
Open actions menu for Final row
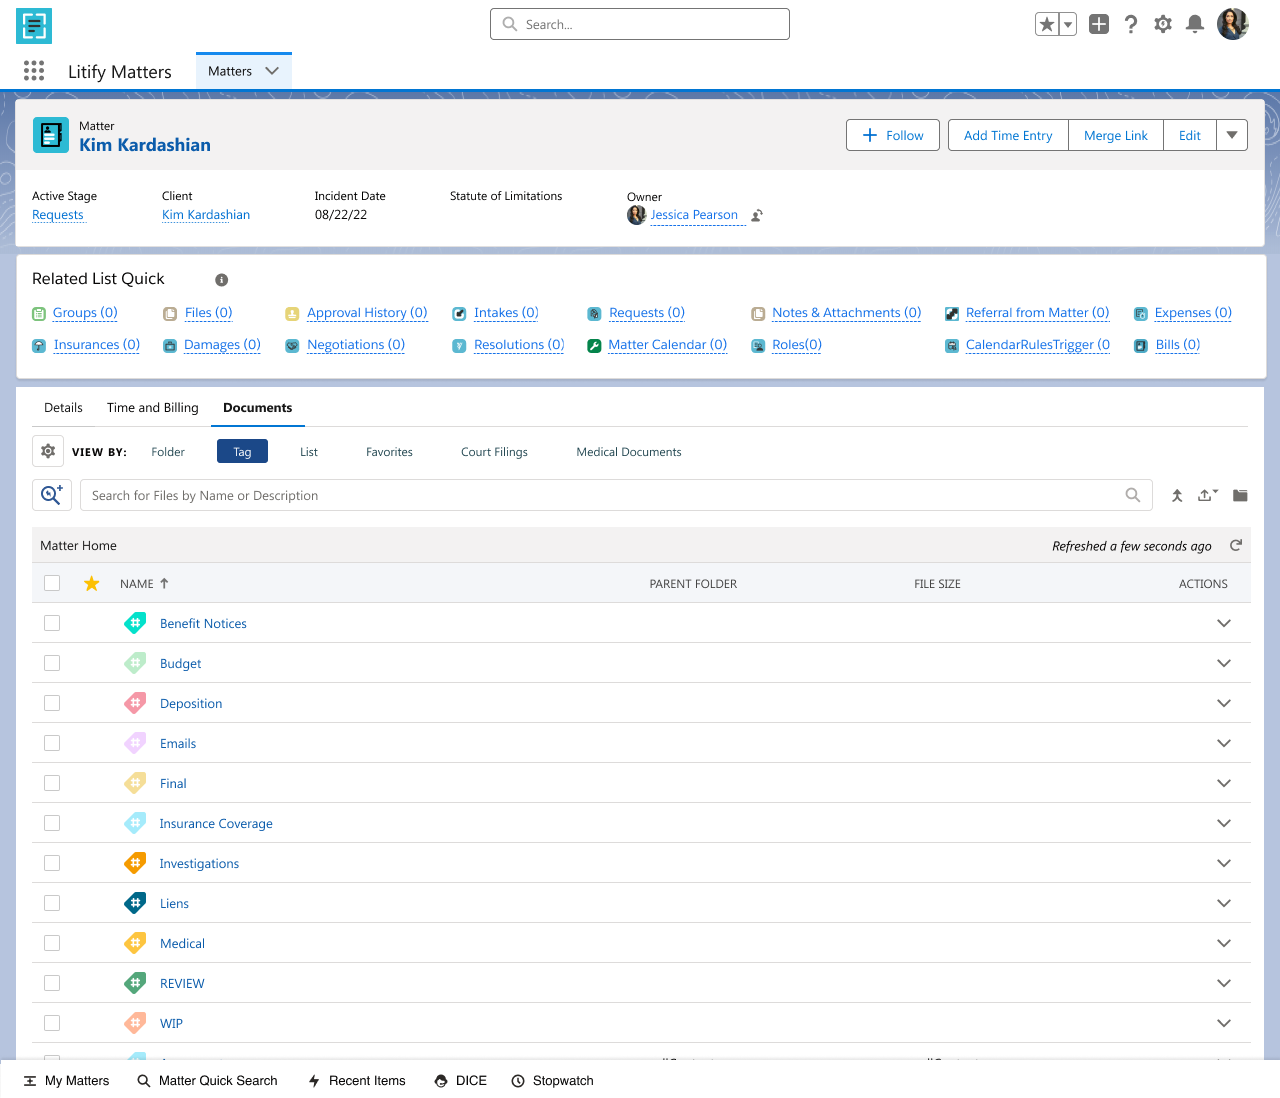pyautogui.click(x=1224, y=783)
